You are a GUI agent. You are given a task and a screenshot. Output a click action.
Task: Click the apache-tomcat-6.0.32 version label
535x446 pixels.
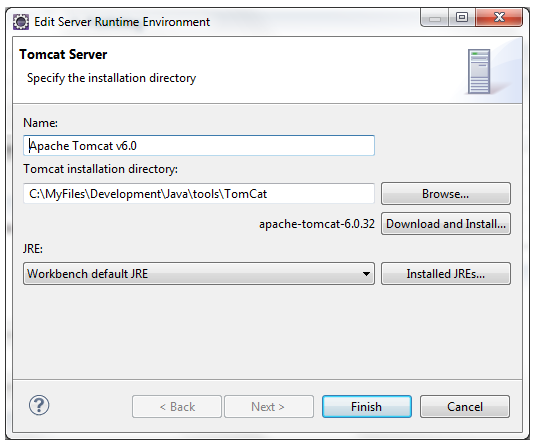point(317,224)
